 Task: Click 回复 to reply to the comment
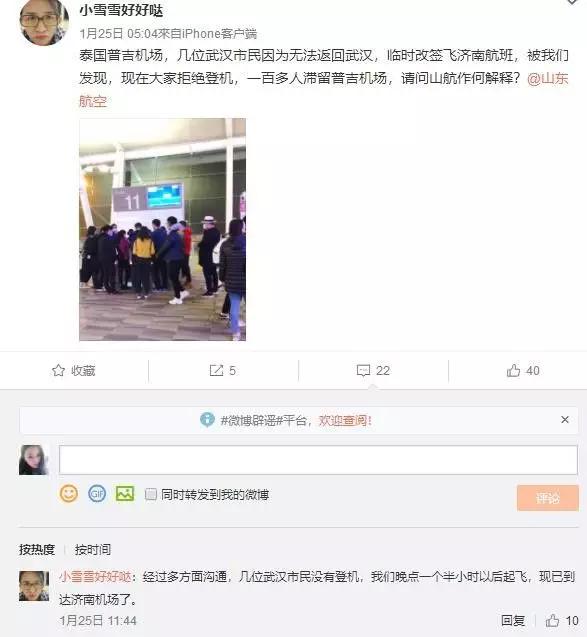pos(513,620)
